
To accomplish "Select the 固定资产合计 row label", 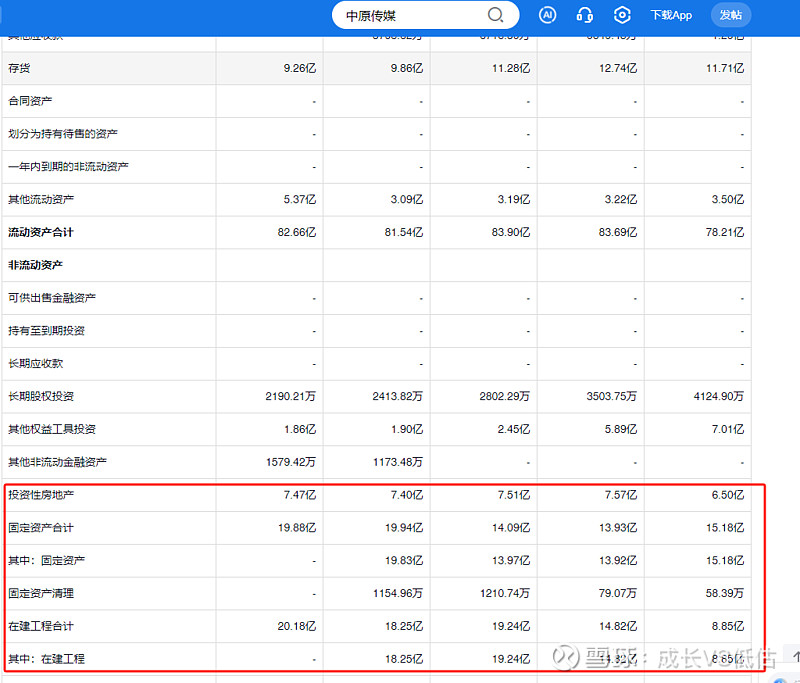I will click(x=40, y=527).
